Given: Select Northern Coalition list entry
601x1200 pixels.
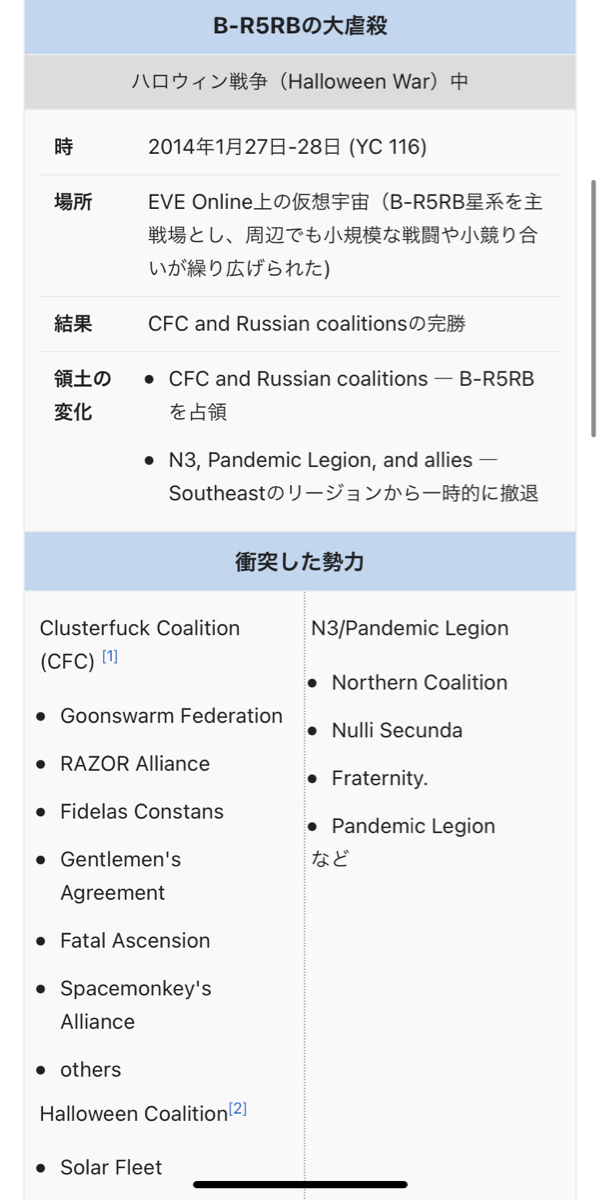Looking at the screenshot, I should click(x=420, y=682).
